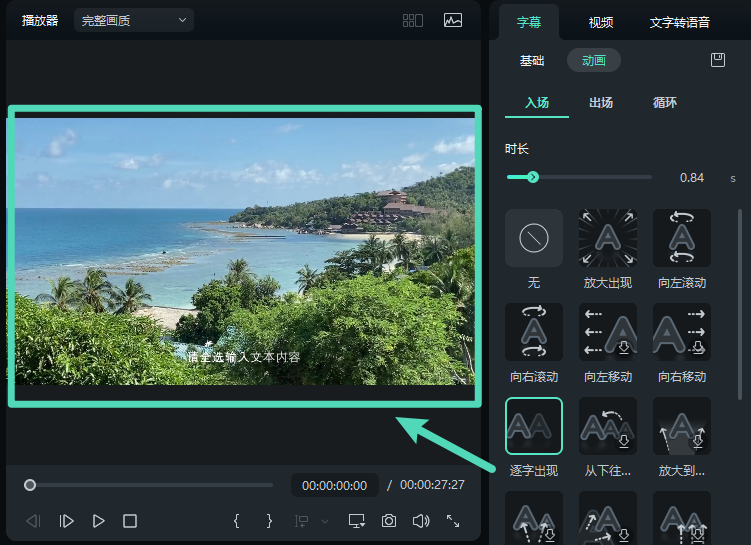Set mark in with left brace icon

(x=236, y=521)
